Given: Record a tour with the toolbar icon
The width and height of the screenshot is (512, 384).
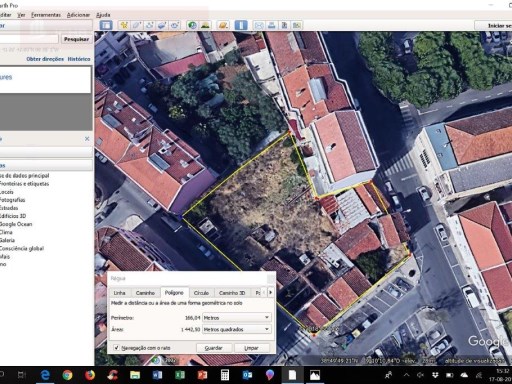Looking at the screenshot, I should (x=175, y=25).
